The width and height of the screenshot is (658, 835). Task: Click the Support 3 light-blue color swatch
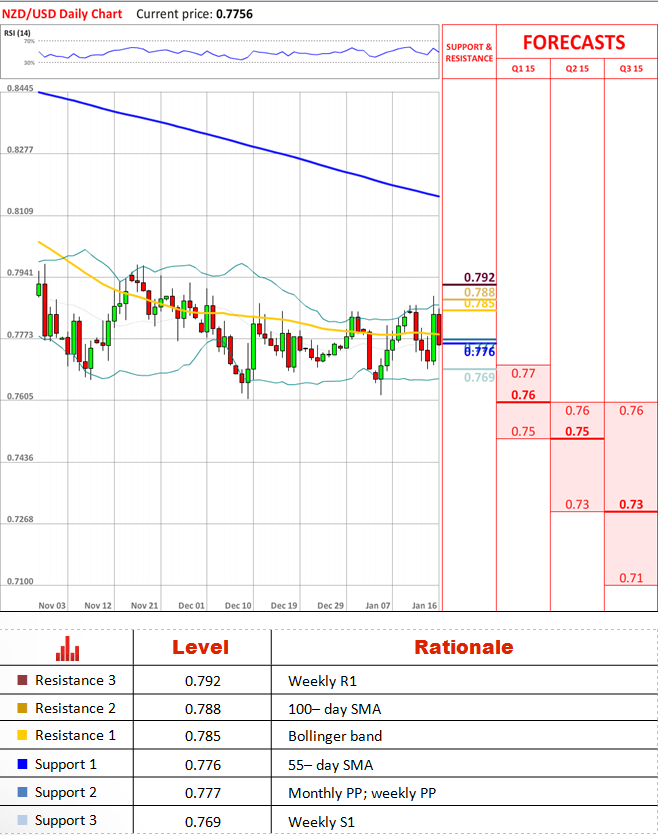pos(22,820)
